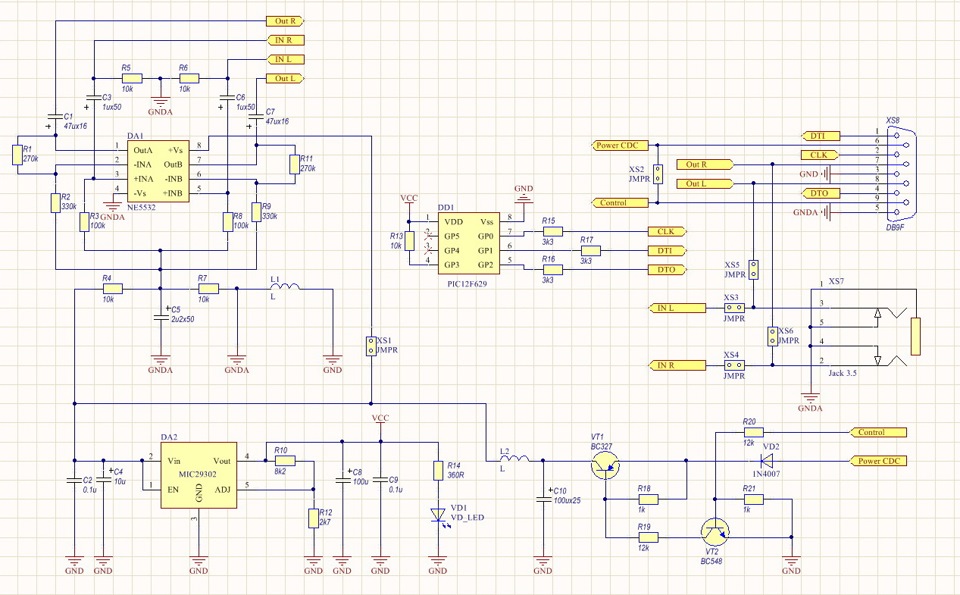Click resistor R7 10k symbol
The image size is (960, 595).
(x=208, y=288)
